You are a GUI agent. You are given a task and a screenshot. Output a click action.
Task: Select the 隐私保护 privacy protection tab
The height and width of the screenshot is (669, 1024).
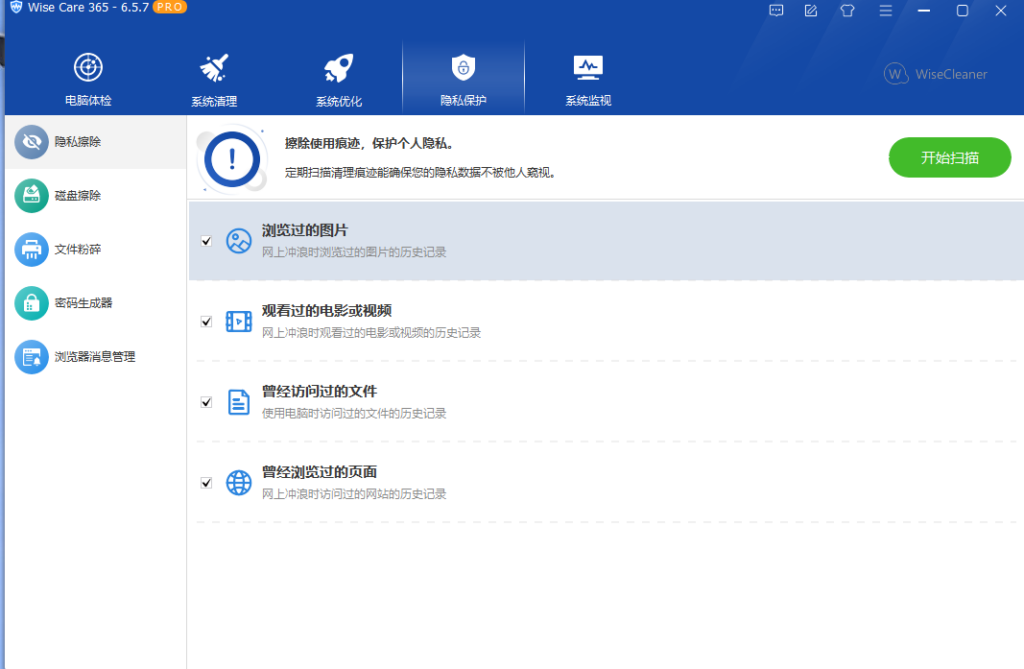click(463, 78)
